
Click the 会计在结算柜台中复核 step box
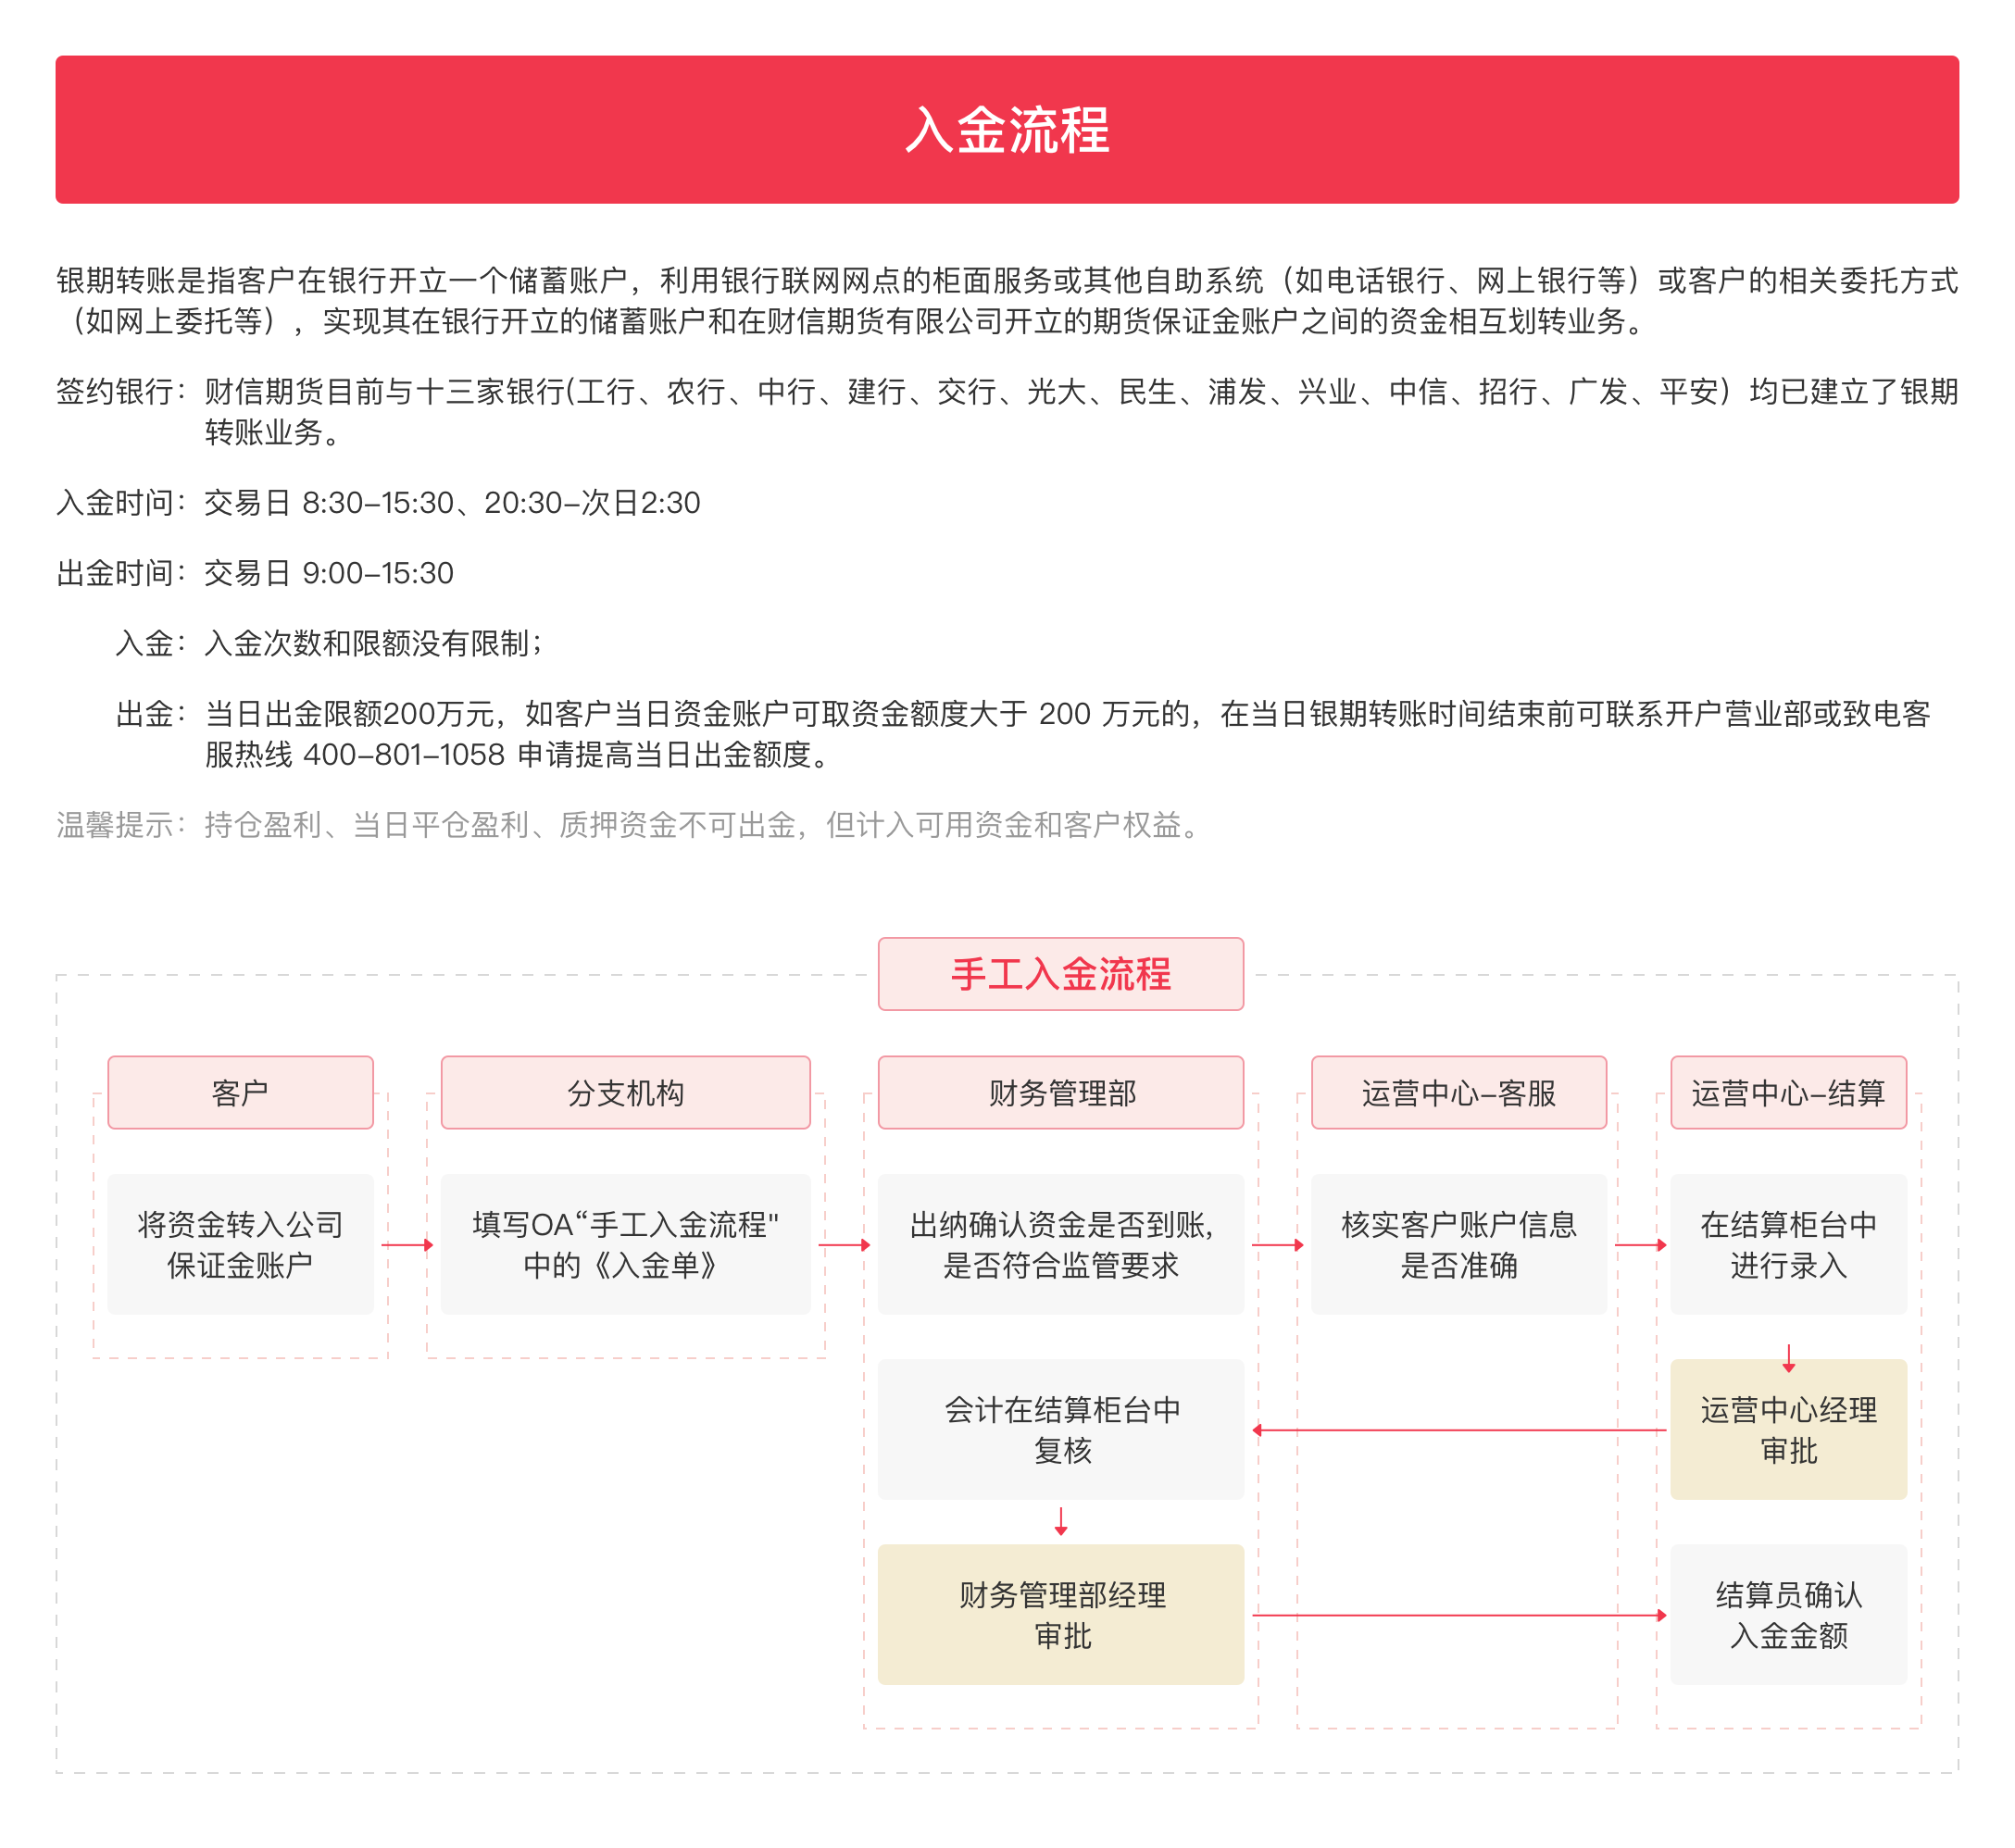click(x=1061, y=1430)
